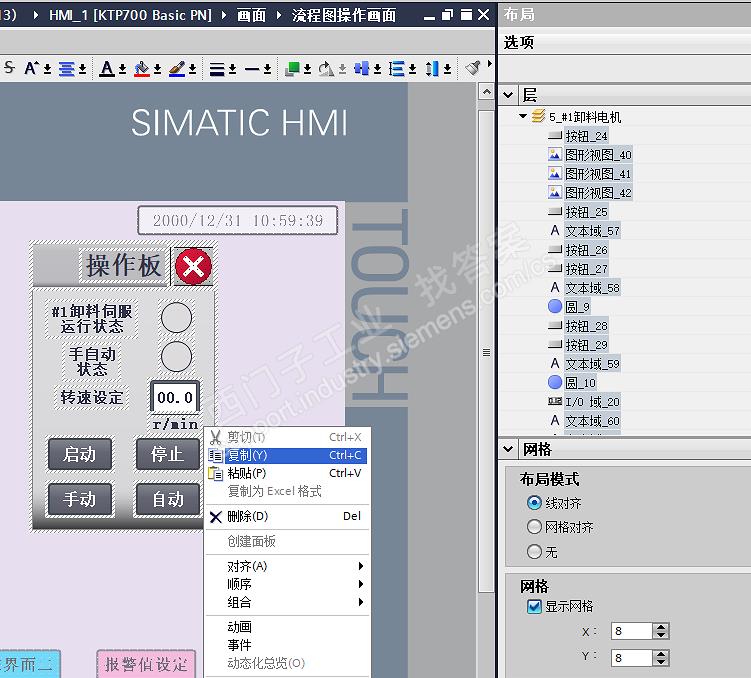Click the blue circle icon of 圆_9
This screenshot has width=751, height=678.
coord(555,306)
